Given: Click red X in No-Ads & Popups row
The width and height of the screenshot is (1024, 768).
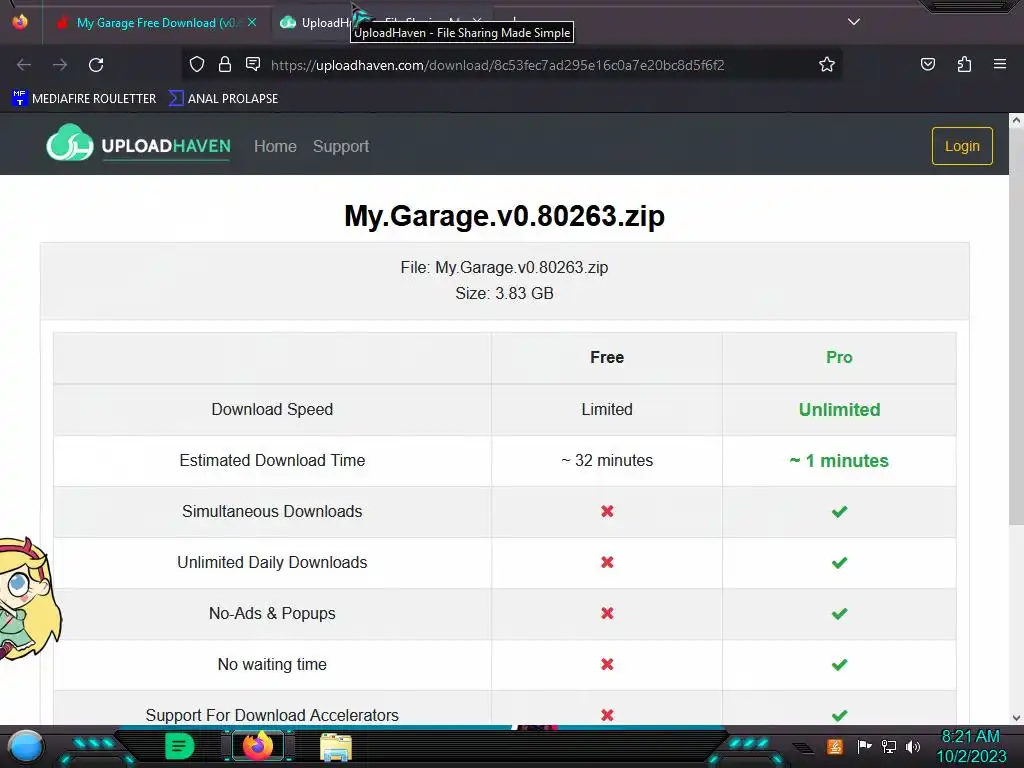Looking at the screenshot, I should coord(607,613).
